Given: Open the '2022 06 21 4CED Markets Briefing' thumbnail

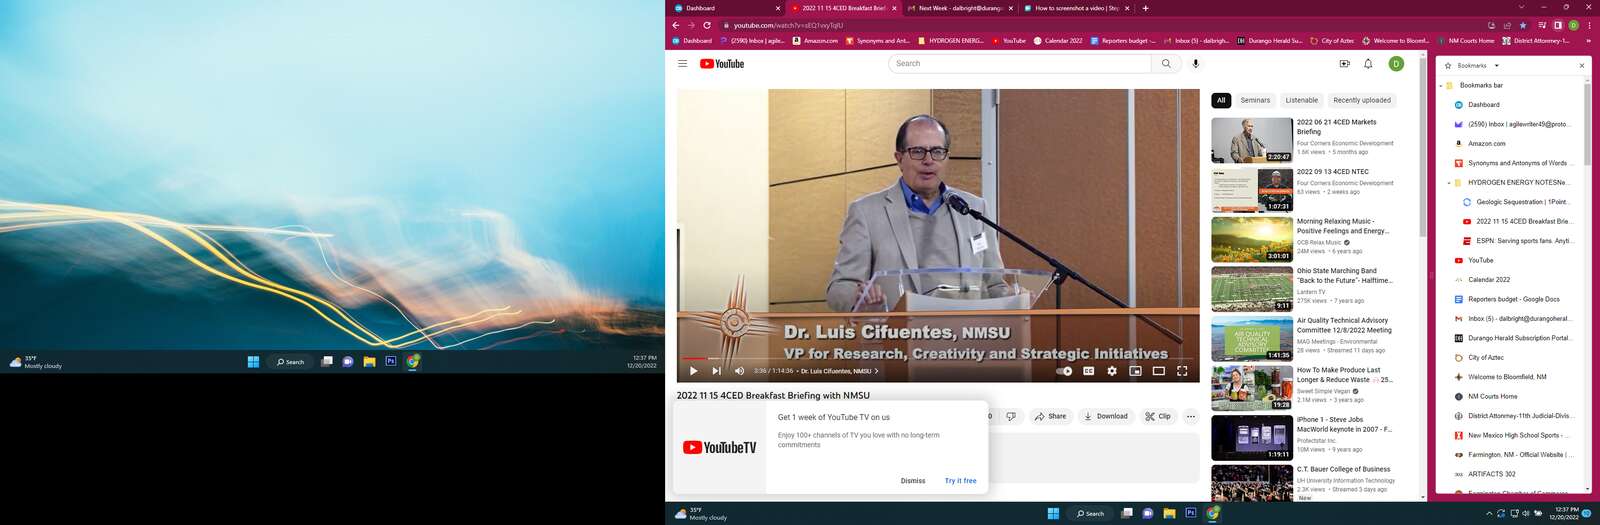Looking at the screenshot, I should [x=1252, y=140].
